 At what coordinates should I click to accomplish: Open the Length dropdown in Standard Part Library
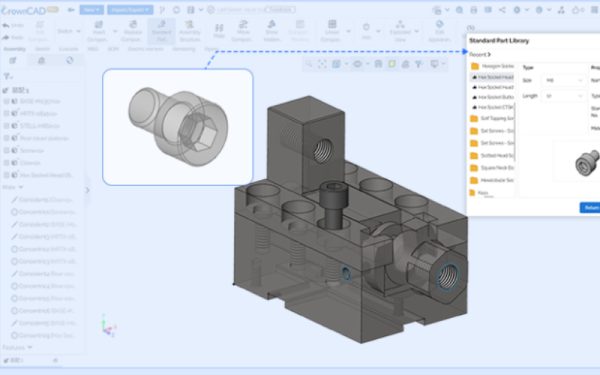point(564,96)
